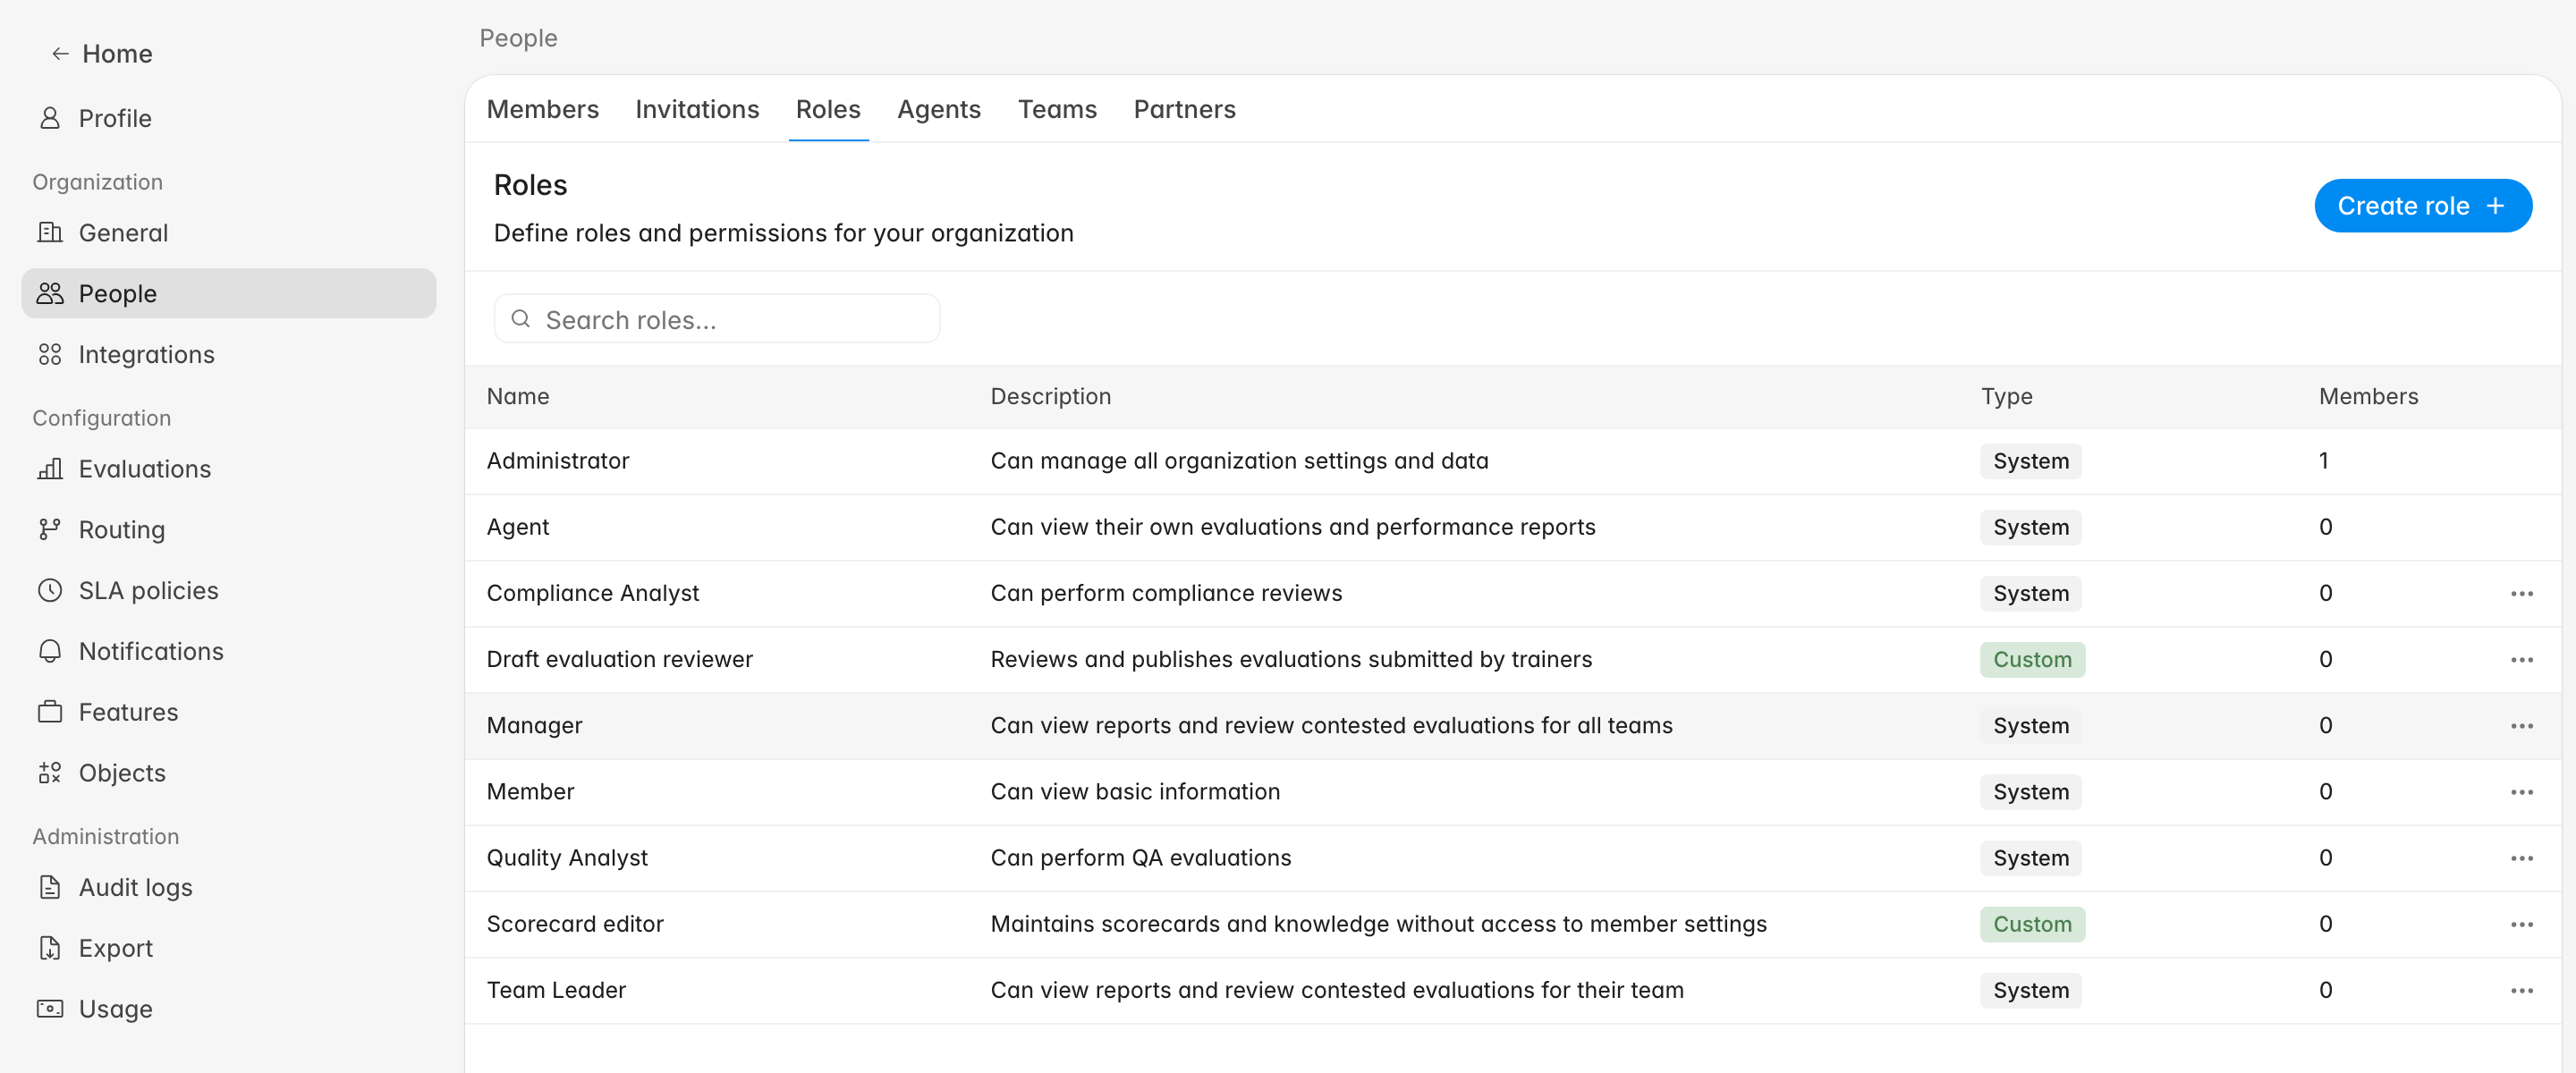The image size is (2576, 1073).
Task: Open the Teams tab
Action: [x=1057, y=109]
